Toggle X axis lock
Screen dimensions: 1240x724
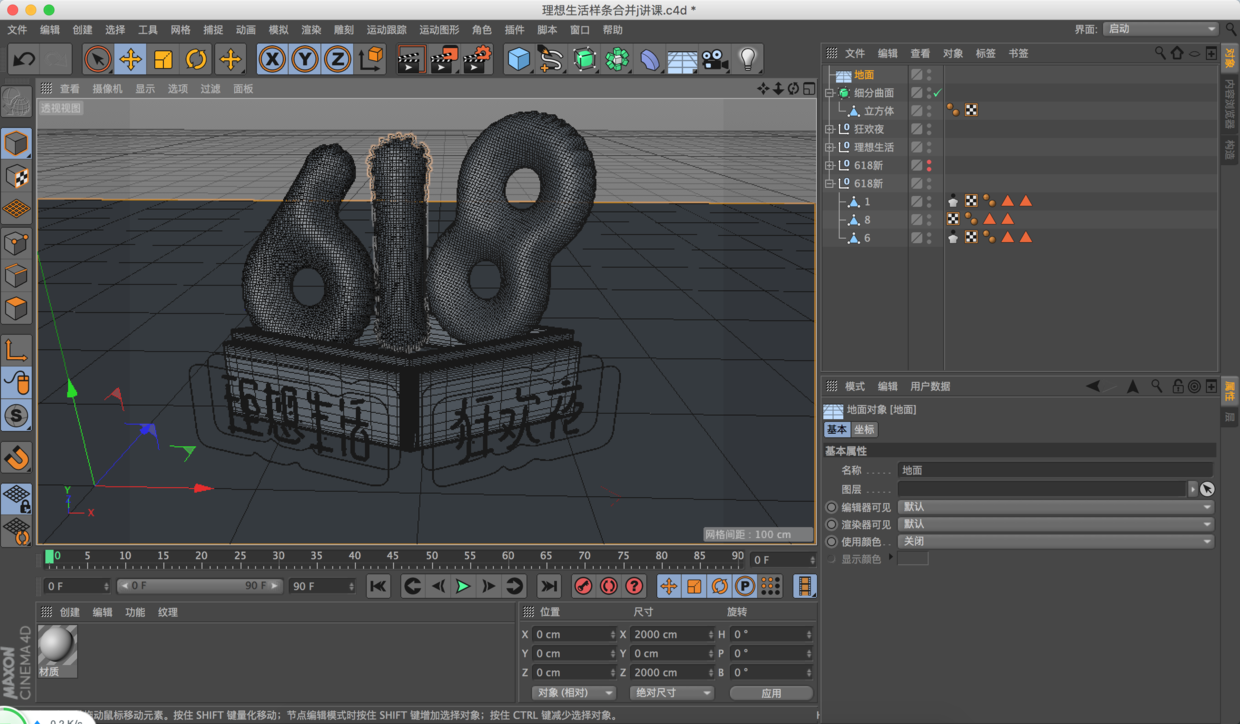click(x=271, y=59)
